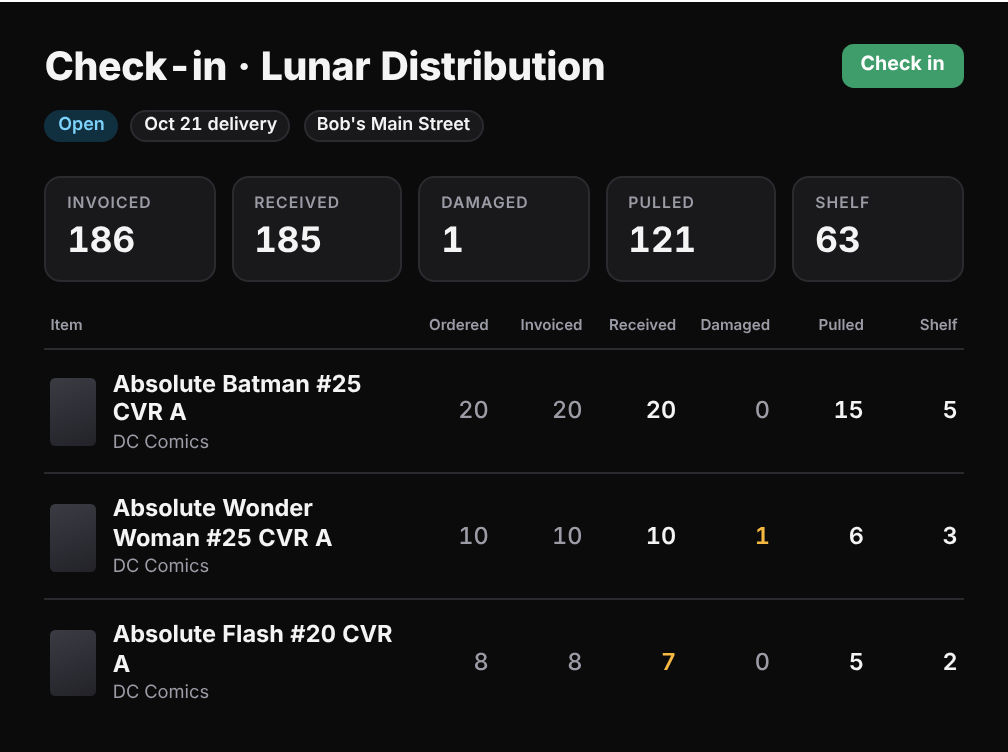Viewport: 1008px width, 752px height.
Task: Click the Bob's Main Street tag
Action: coord(393,125)
